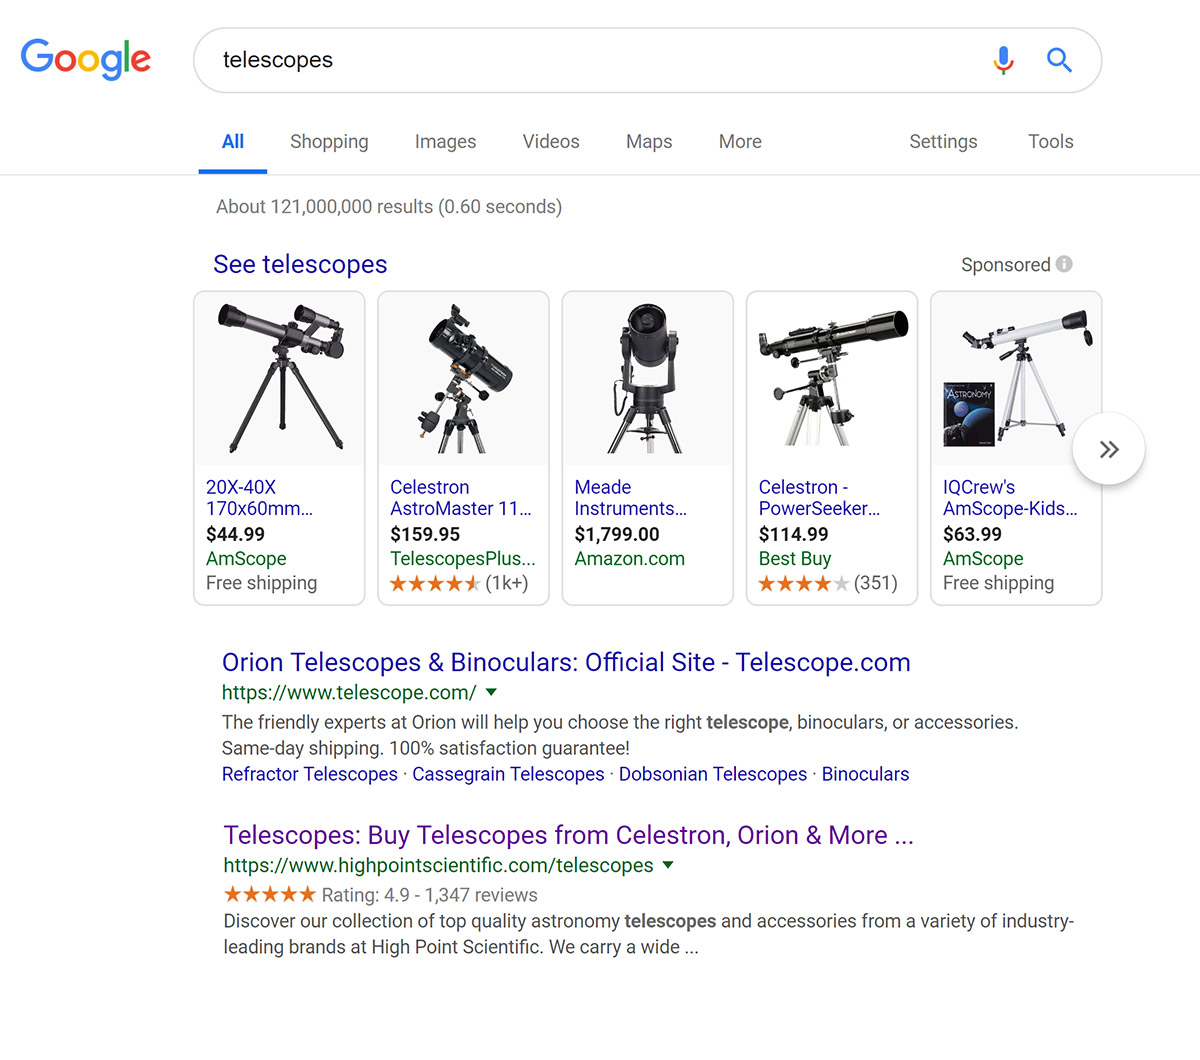The image size is (1200, 1060).
Task: Switch to the Maps tab
Action: click(x=649, y=142)
